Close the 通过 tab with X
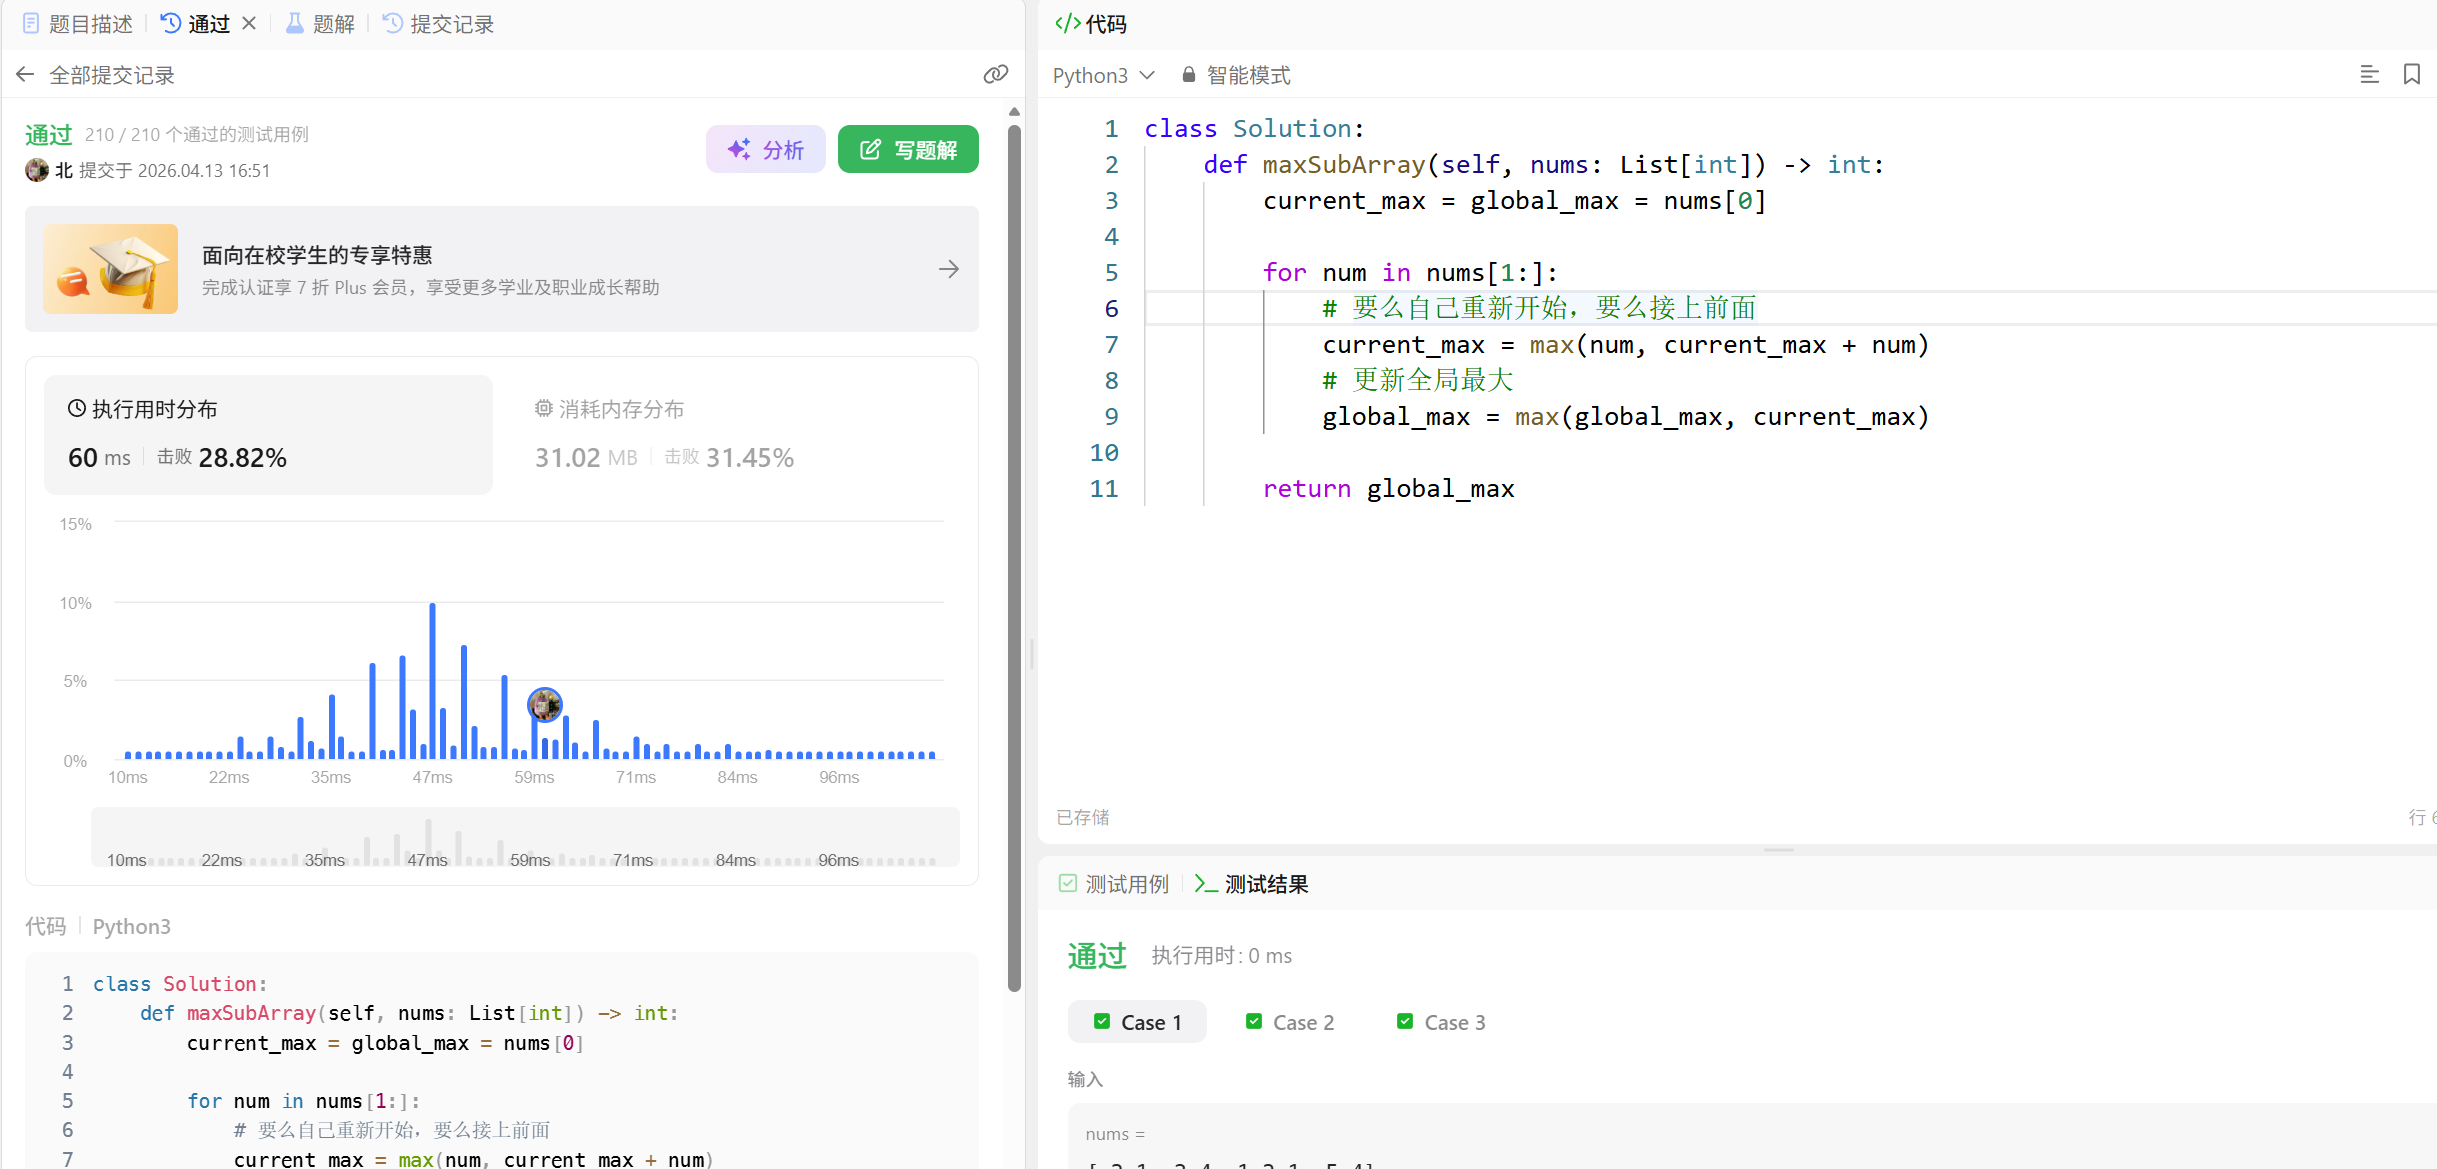 pos(249,23)
